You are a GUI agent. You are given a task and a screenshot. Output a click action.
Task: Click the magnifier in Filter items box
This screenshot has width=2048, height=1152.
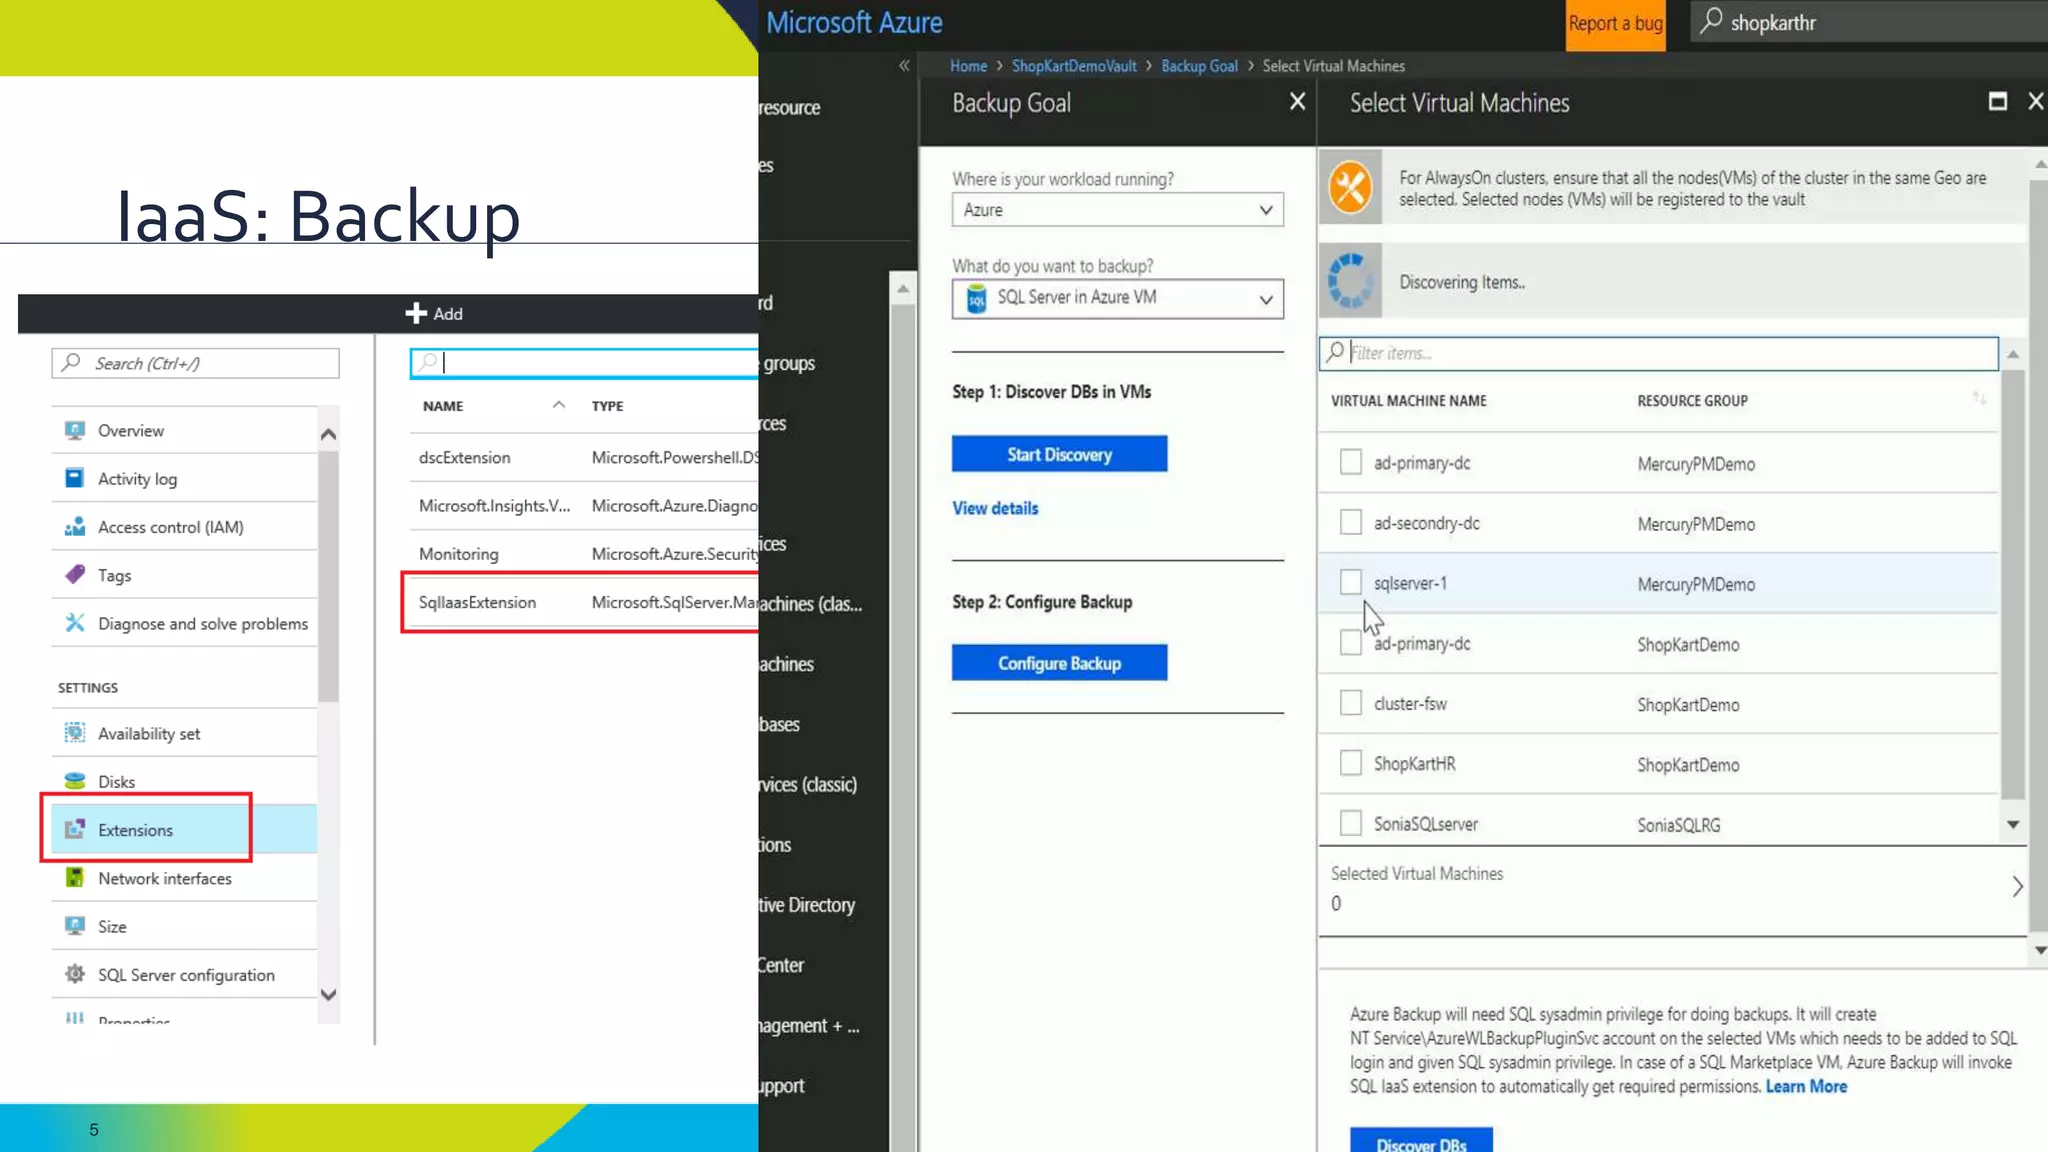(1335, 352)
